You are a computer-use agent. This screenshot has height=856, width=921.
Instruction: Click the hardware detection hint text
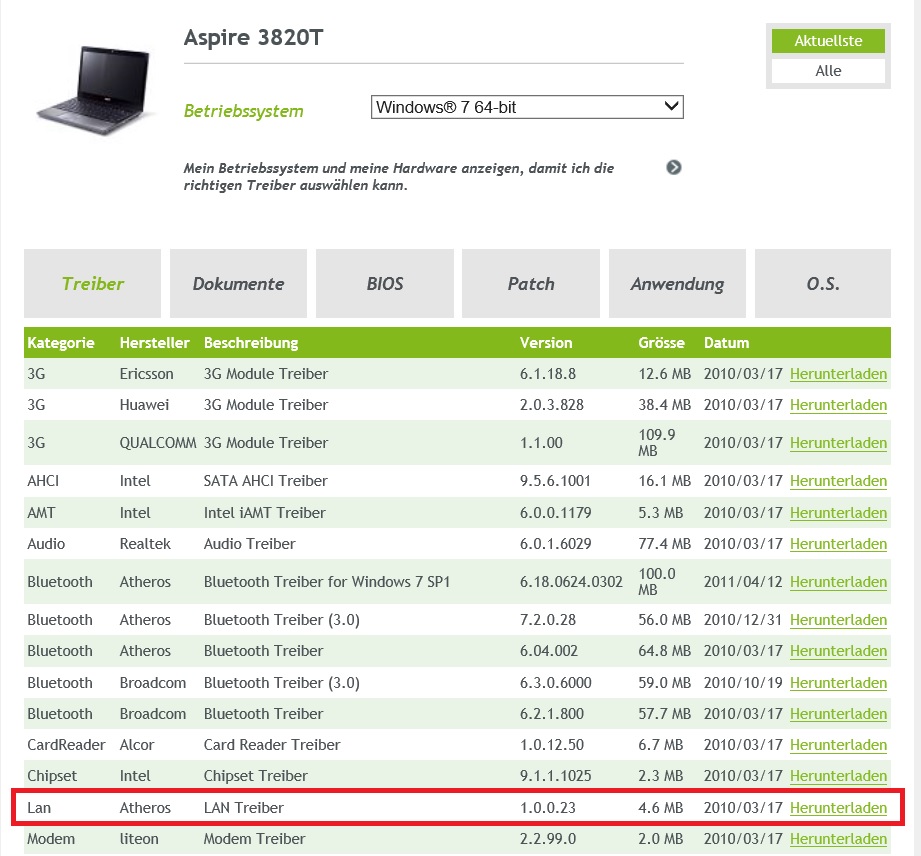point(399,176)
